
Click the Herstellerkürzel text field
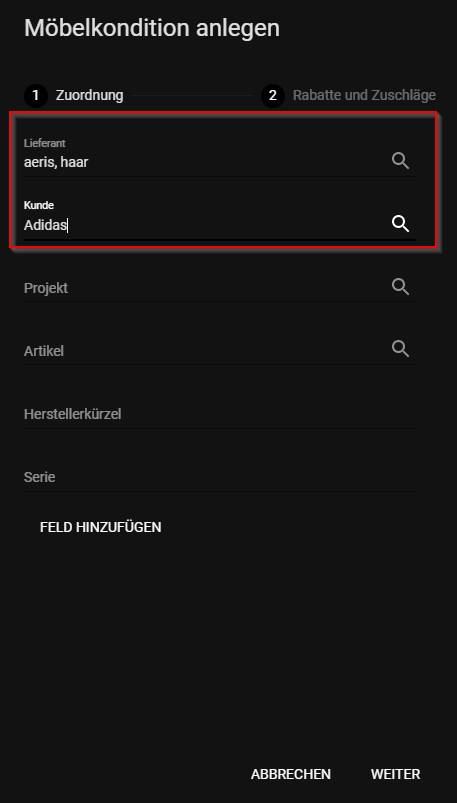pyautogui.click(x=220, y=414)
